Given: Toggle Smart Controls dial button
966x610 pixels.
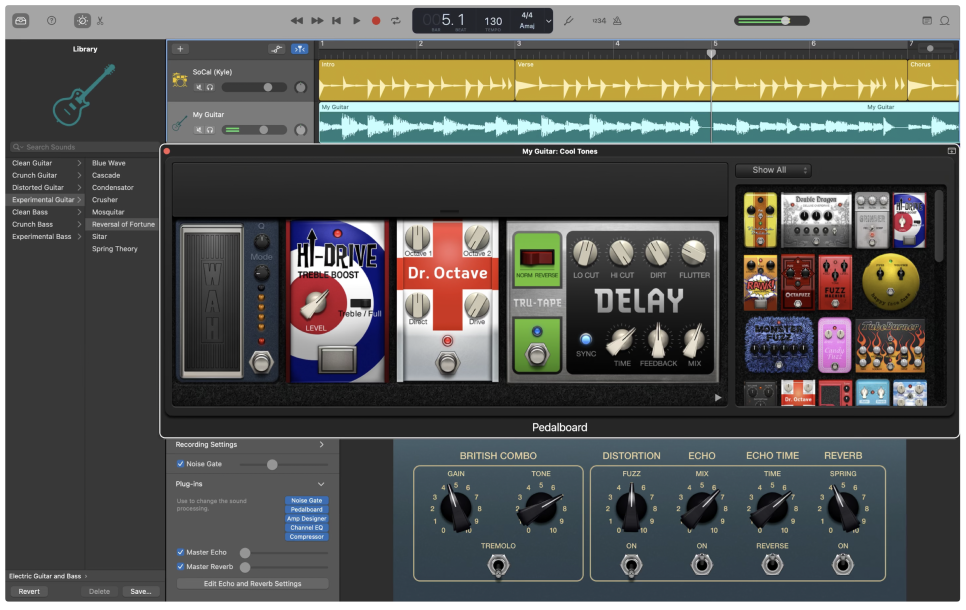Looking at the screenshot, I should click(x=82, y=20).
